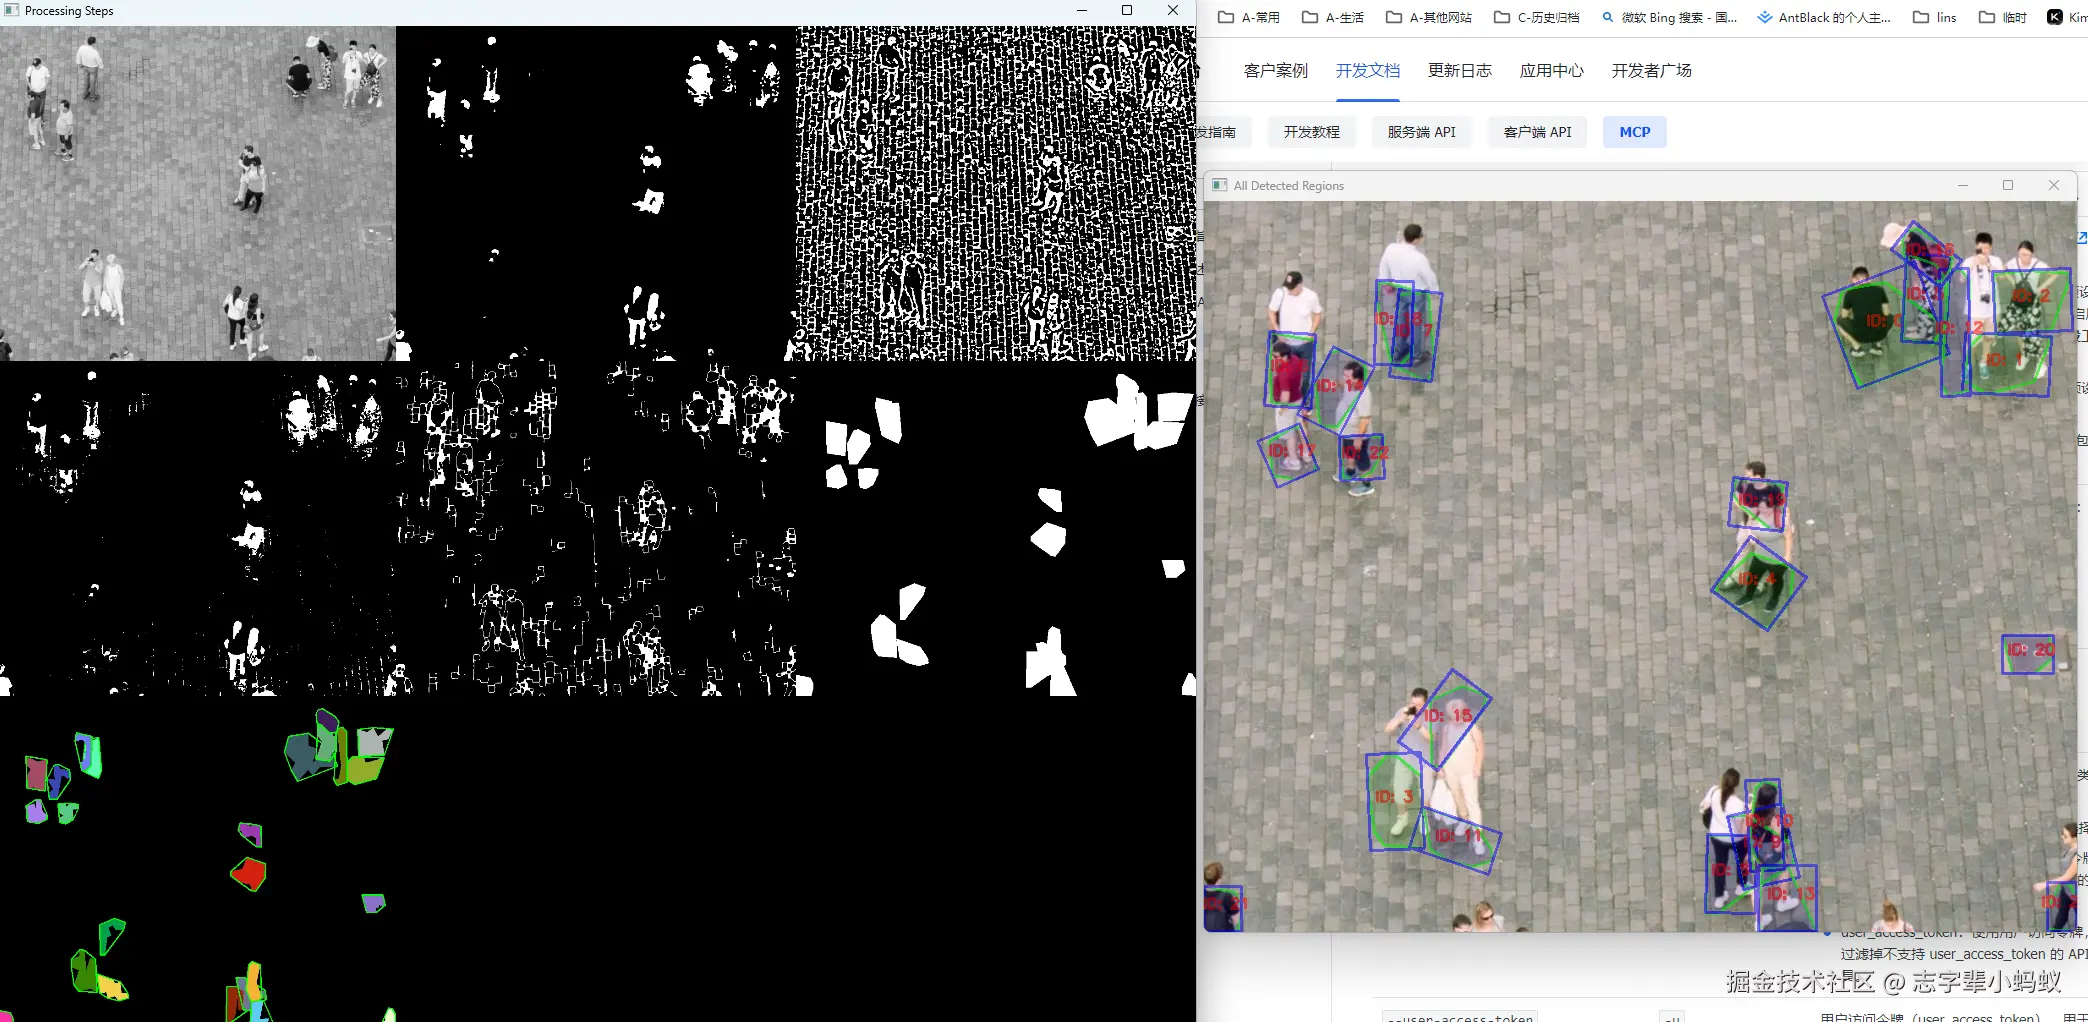Select the MCP tab
The image size is (2088, 1022).
point(1635,132)
